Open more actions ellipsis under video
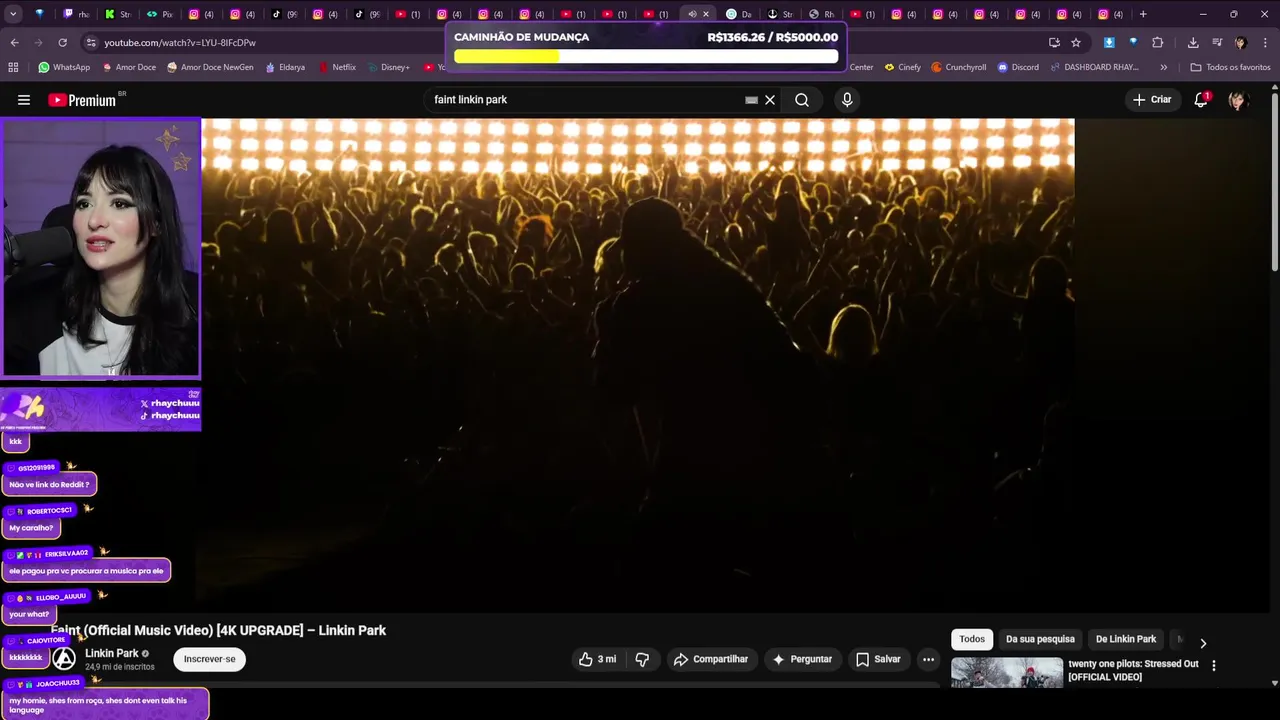Viewport: 1280px width, 720px height. coord(928,659)
